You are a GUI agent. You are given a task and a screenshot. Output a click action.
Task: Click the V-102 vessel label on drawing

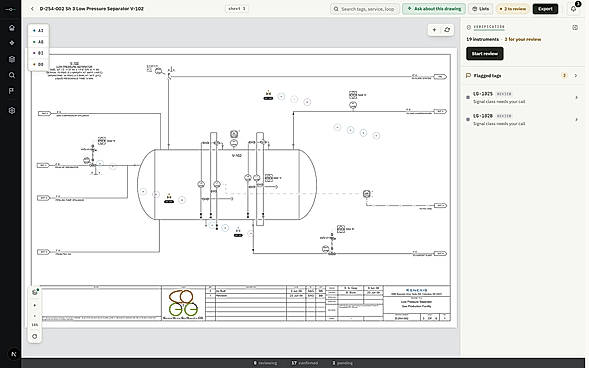click(237, 155)
